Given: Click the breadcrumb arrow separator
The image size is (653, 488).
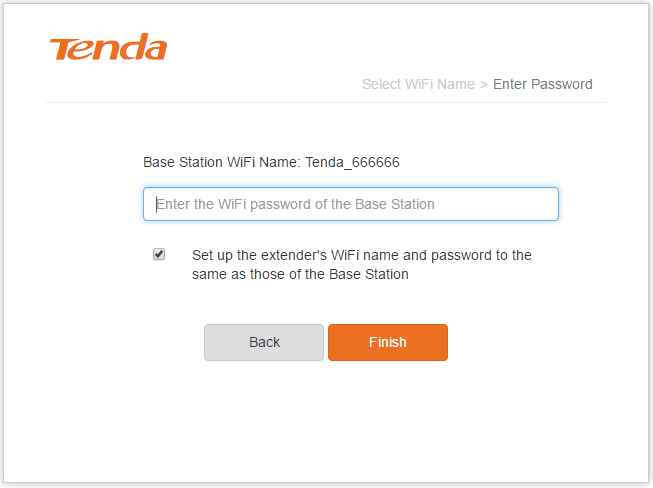Looking at the screenshot, I should pyautogui.click(x=484, y=84).
